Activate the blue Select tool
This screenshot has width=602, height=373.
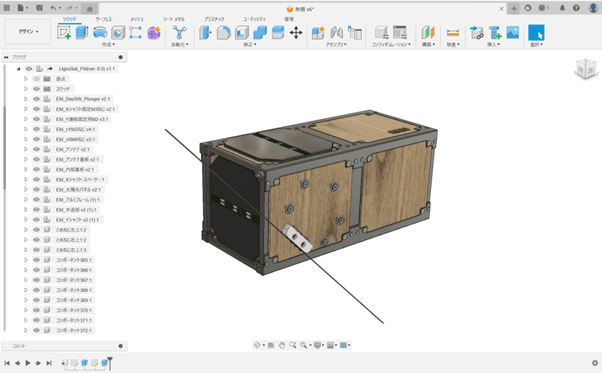[536, 33]
